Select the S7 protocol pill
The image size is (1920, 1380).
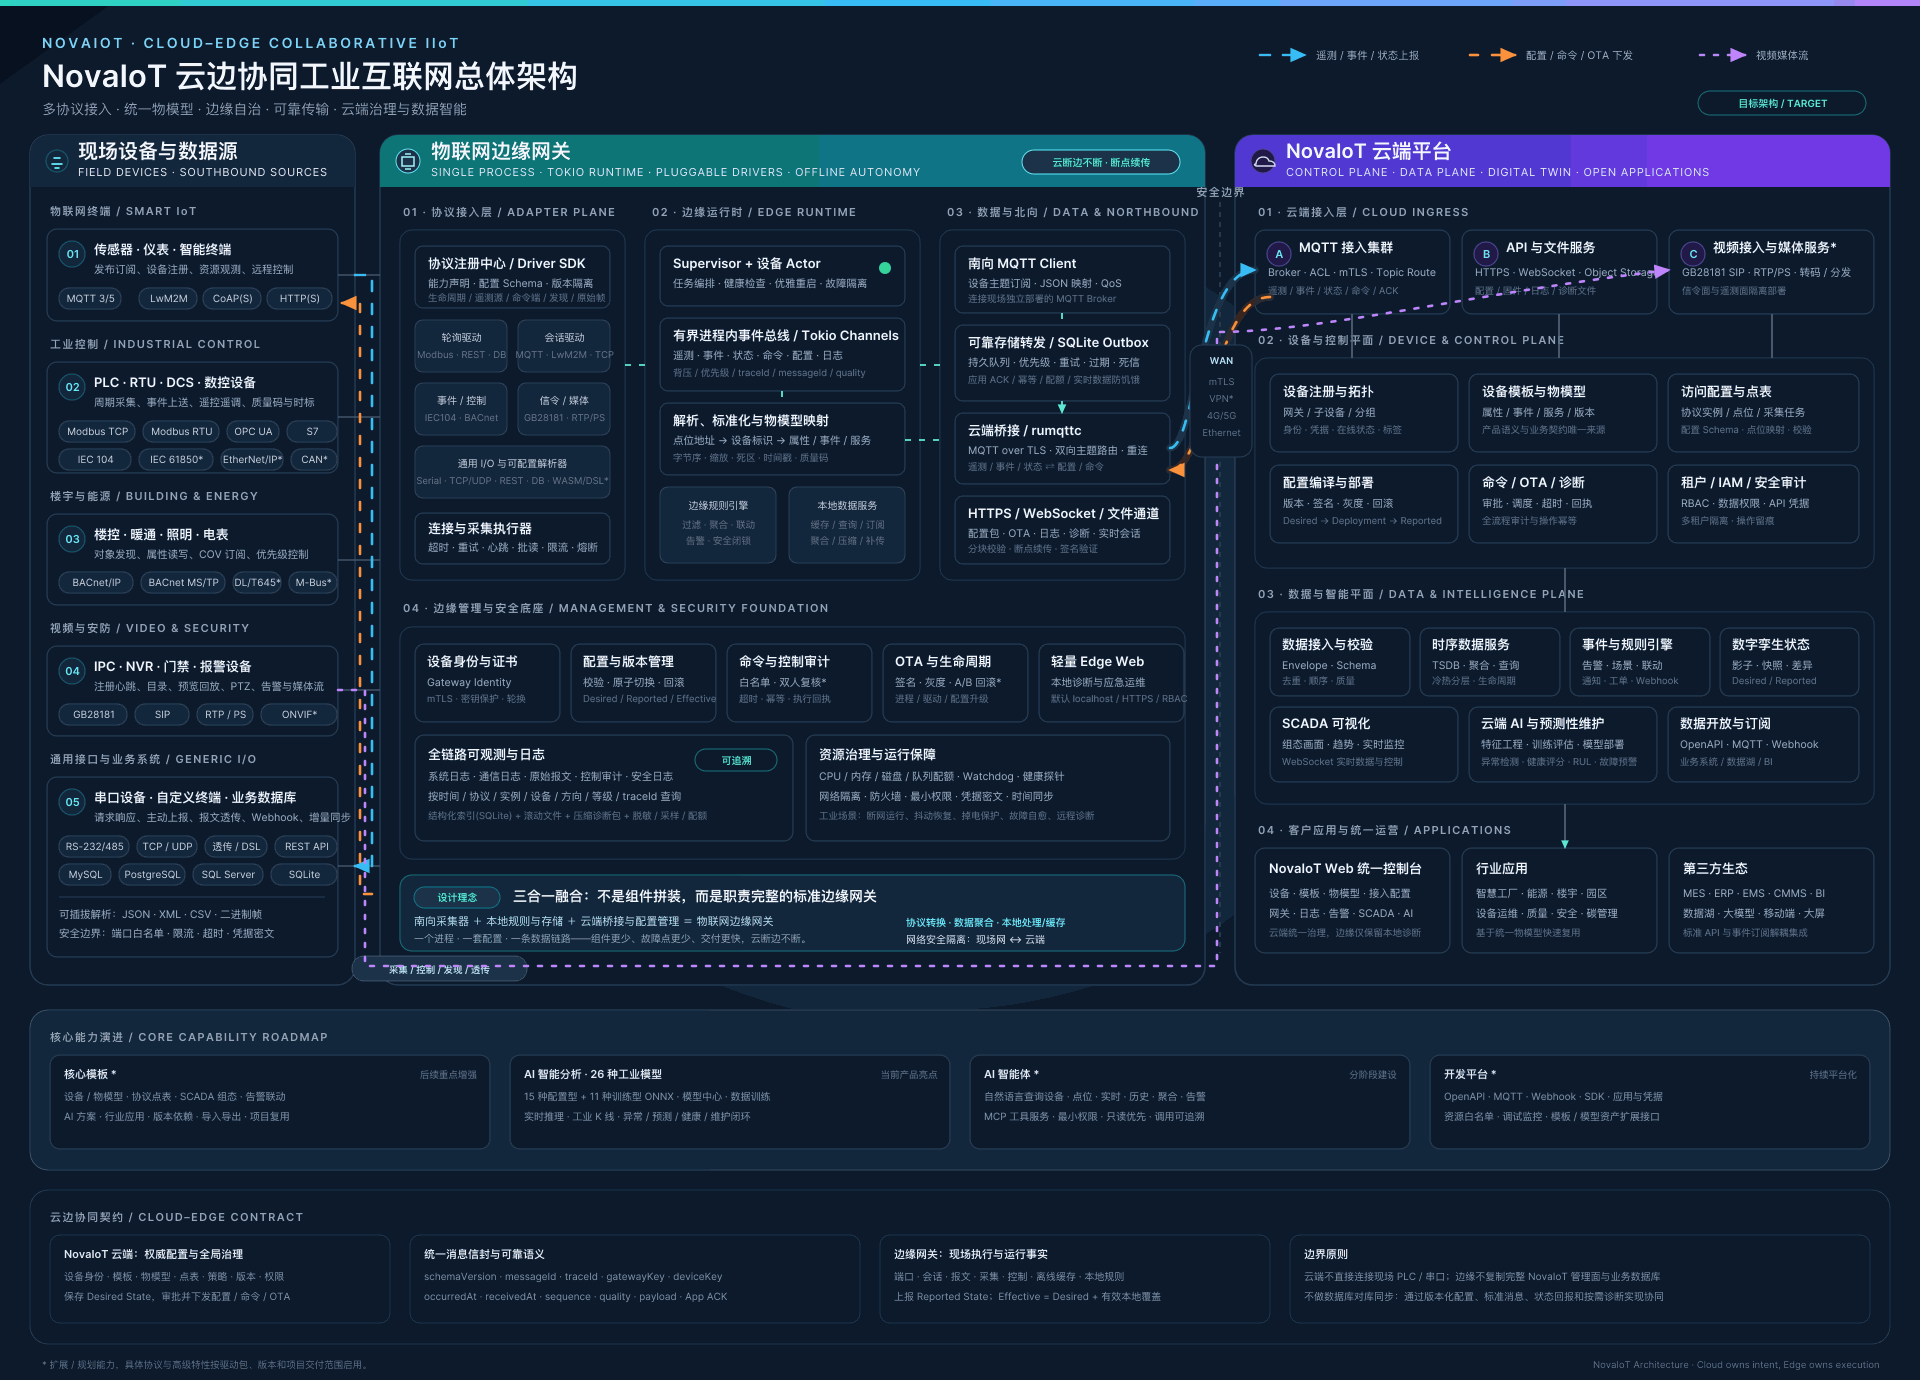click(x=312, y=432)
